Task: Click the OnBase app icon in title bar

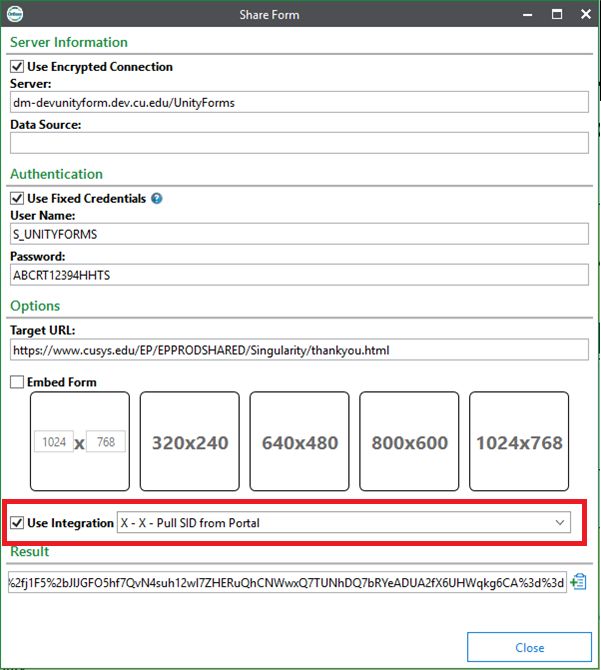Action: 15,14
